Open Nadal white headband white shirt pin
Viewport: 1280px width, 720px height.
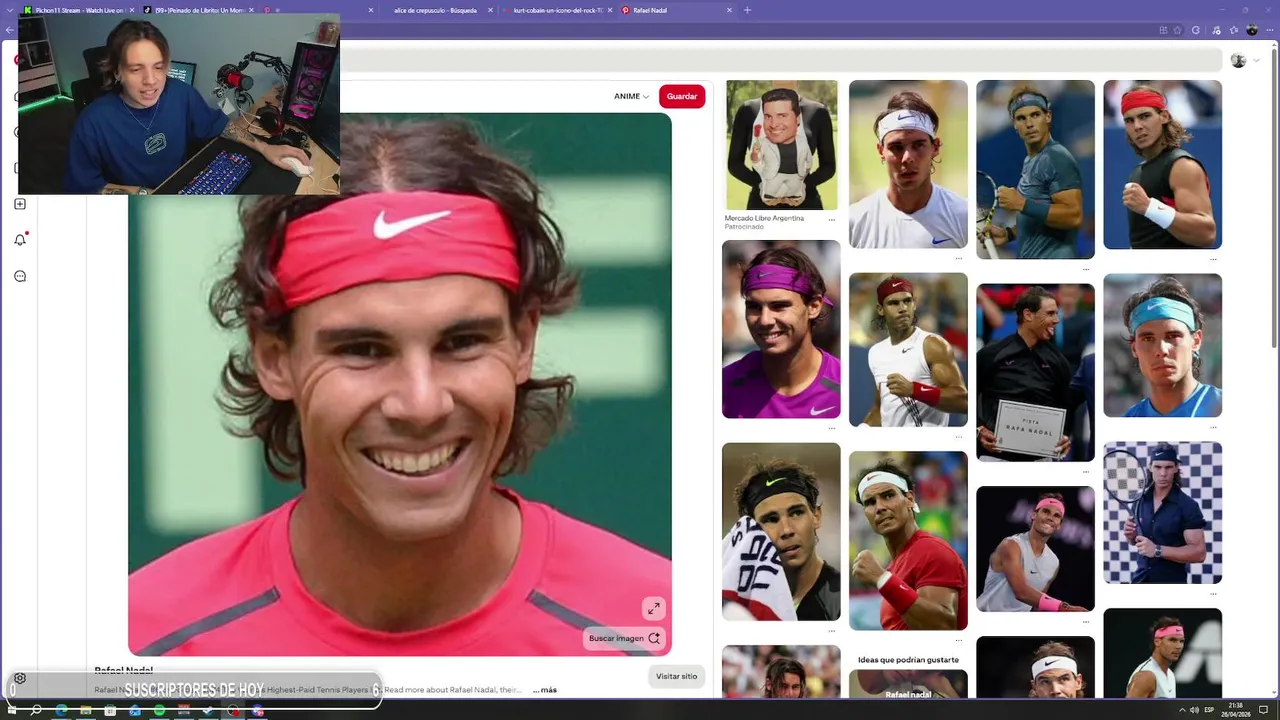pyautogui.click(x=908, y=164)
